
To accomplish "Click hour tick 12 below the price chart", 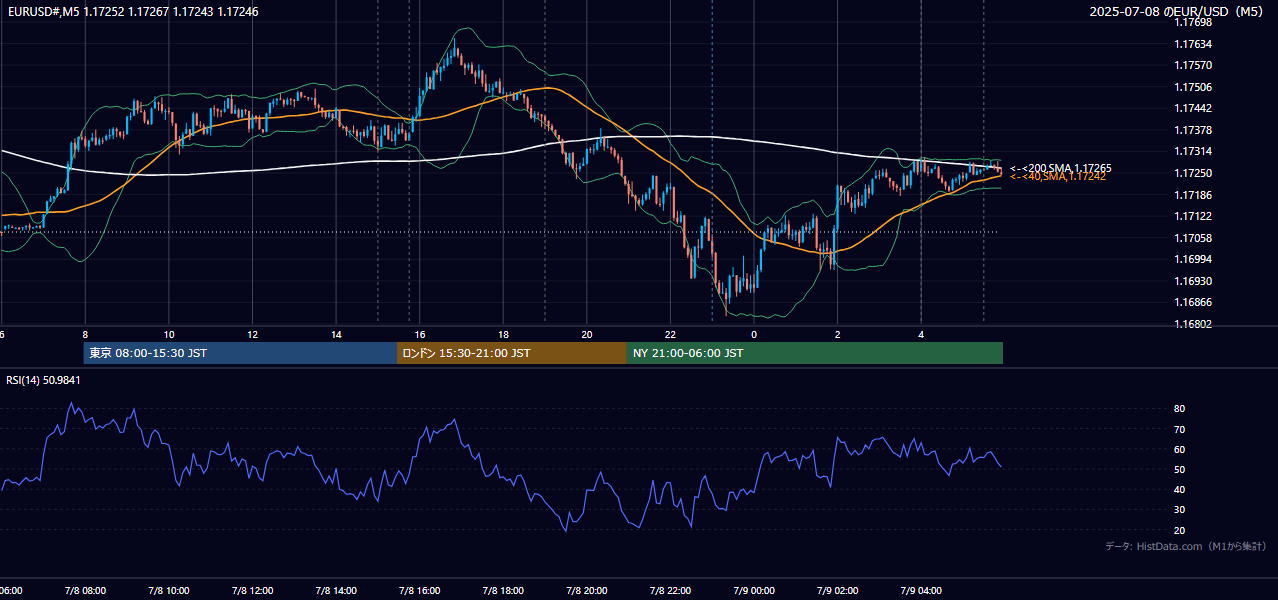I will click(253, 334).
